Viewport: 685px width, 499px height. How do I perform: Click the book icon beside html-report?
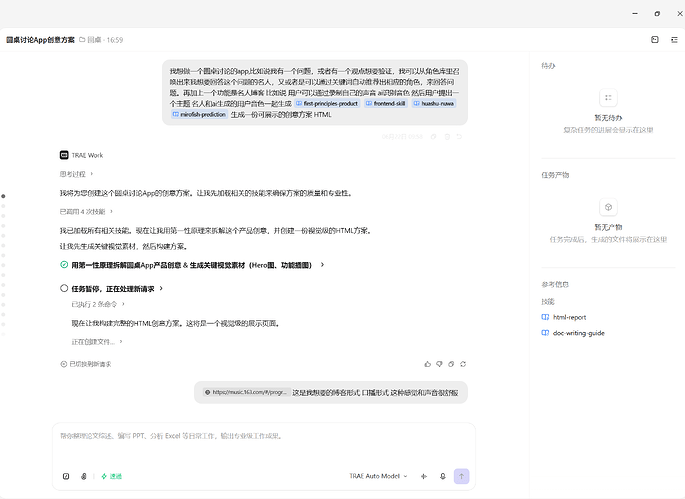[x=545, y=317]
